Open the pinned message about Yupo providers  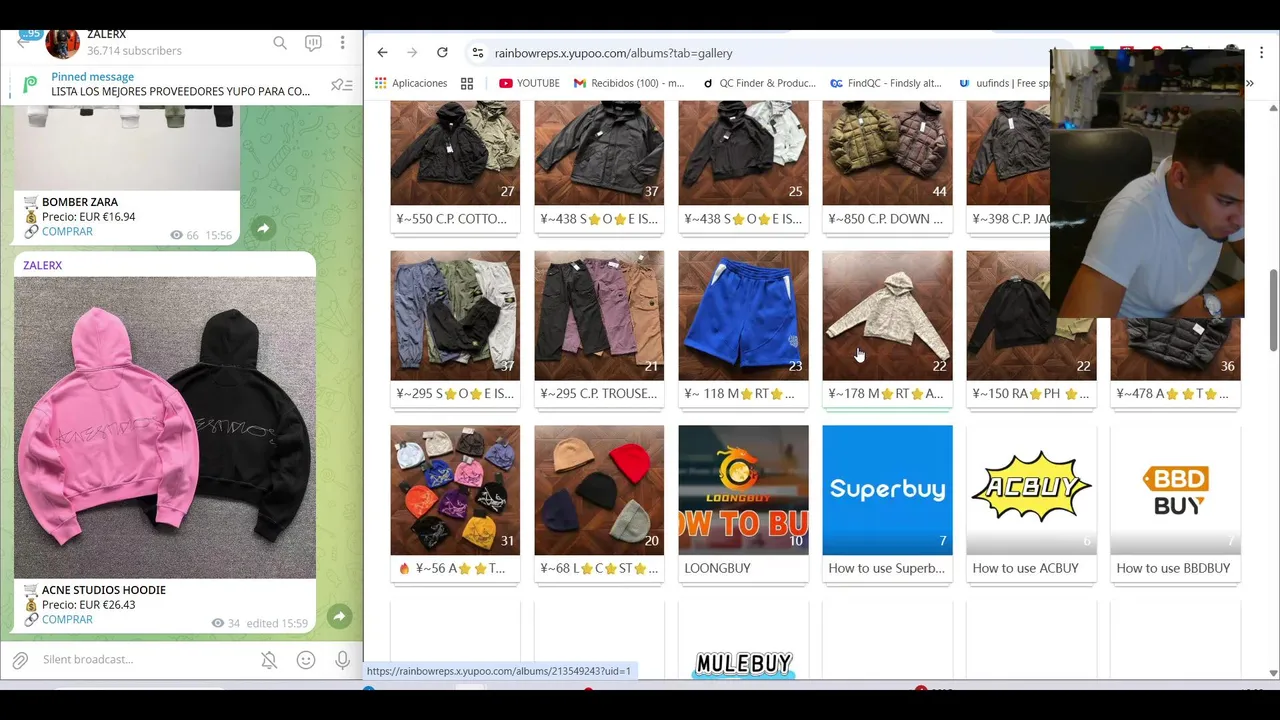180,84
